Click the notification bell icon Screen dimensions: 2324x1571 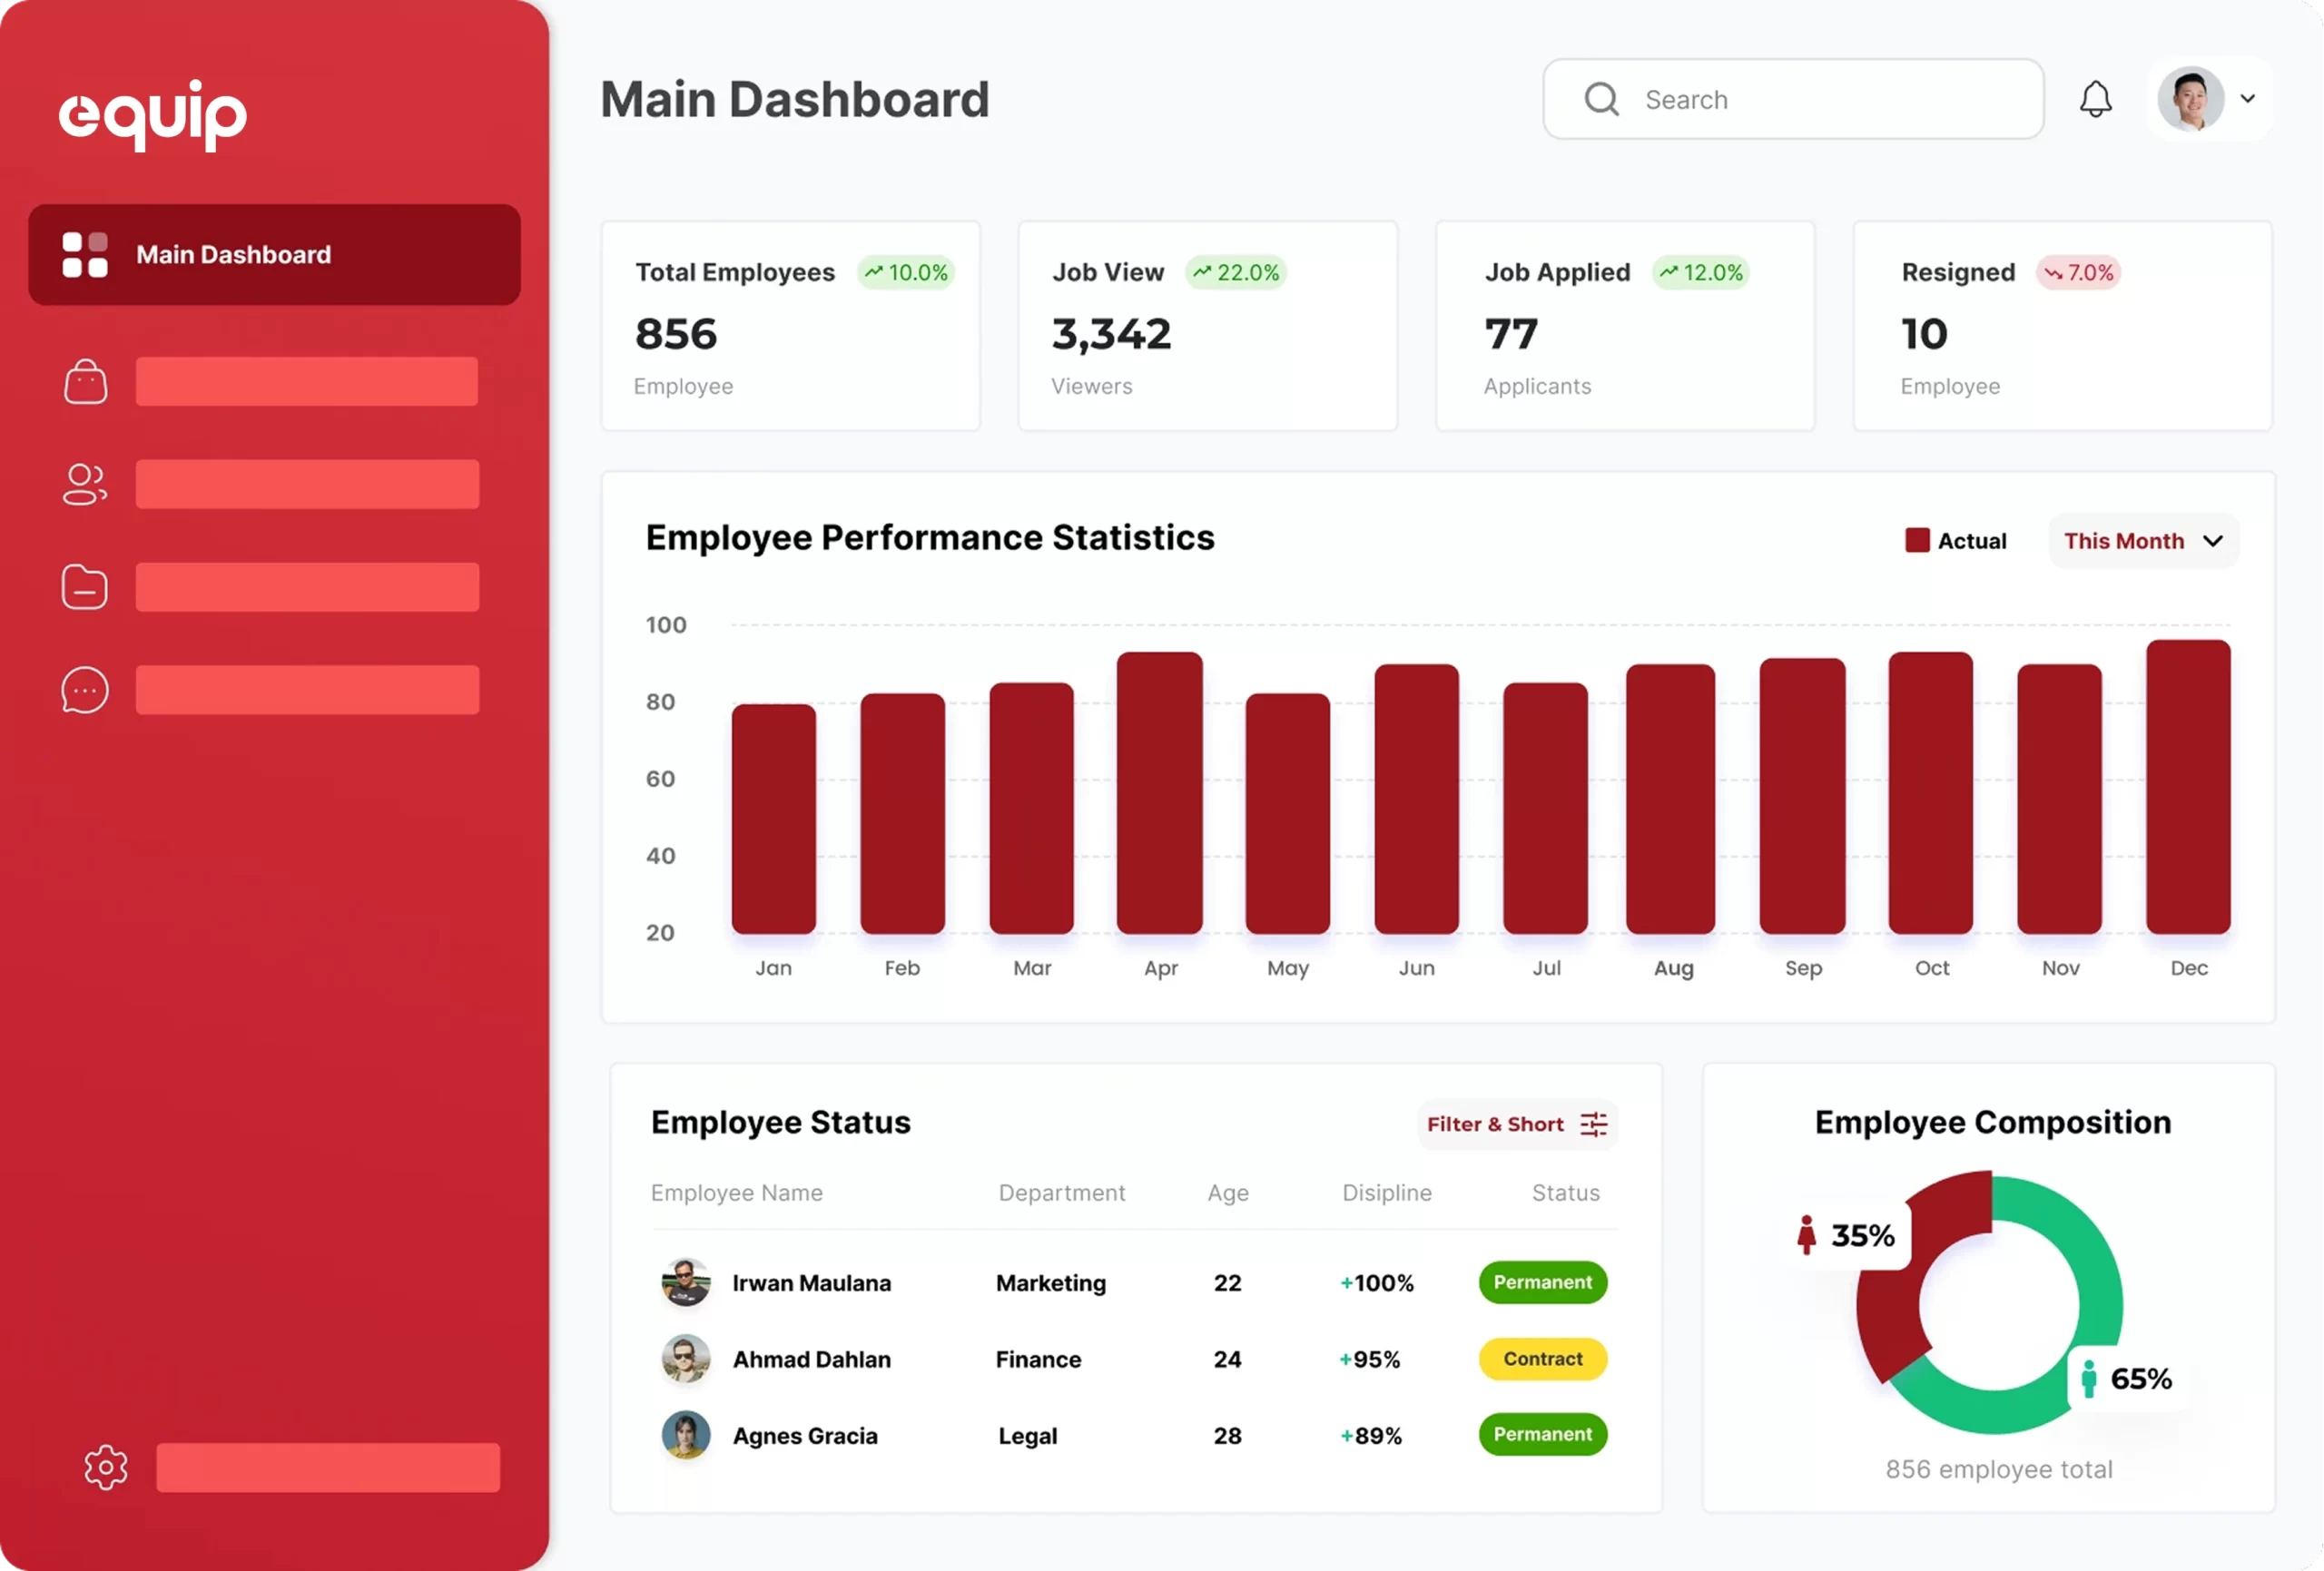2095,99
